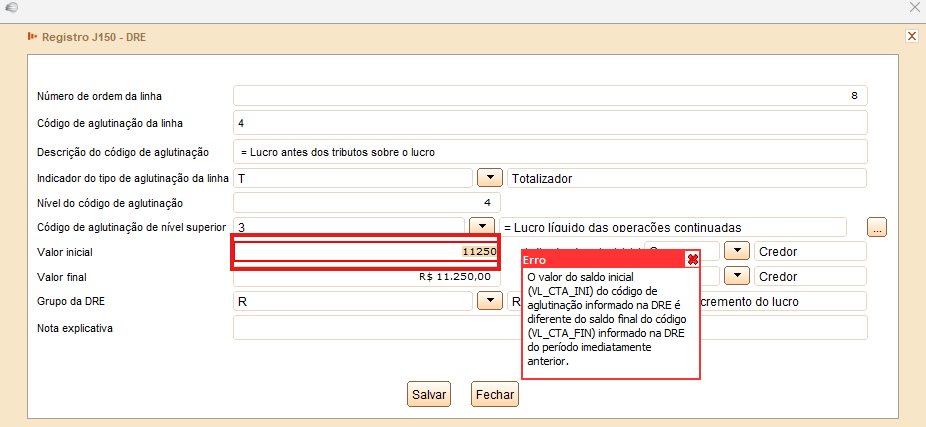The width and height of the screenshot is (926, 427).
Task: Click the Número de ordem da linha label
Action: tap(99, 96)
